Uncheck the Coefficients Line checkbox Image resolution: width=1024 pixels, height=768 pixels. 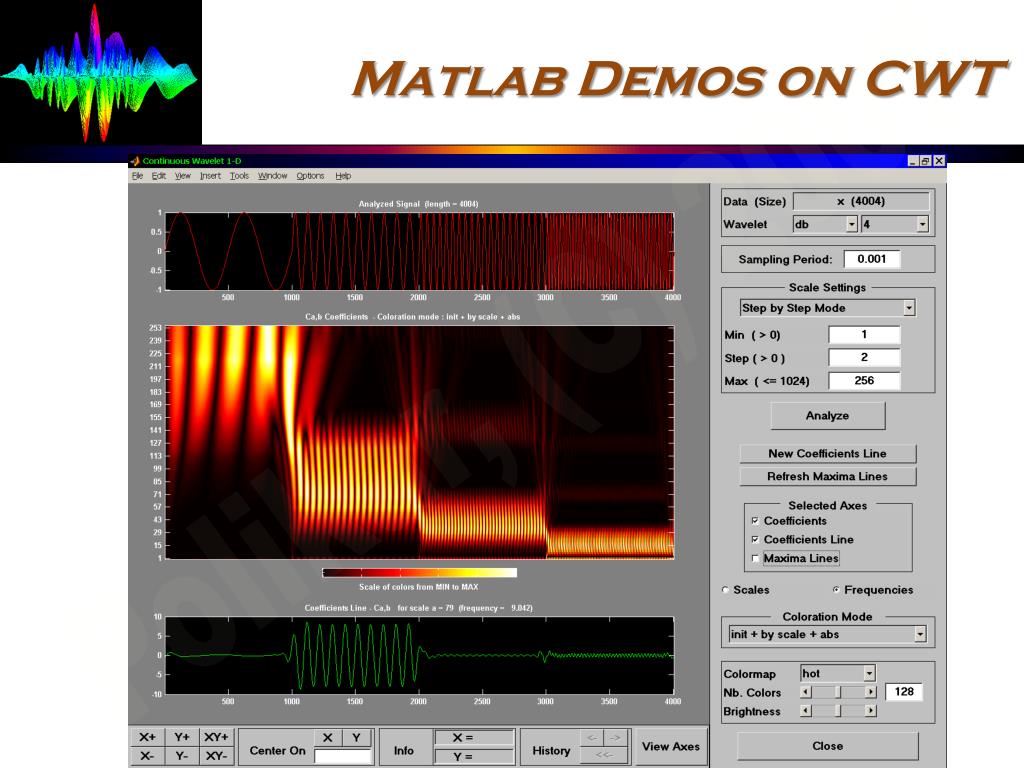pyautogui.click(x=755, y=539)
